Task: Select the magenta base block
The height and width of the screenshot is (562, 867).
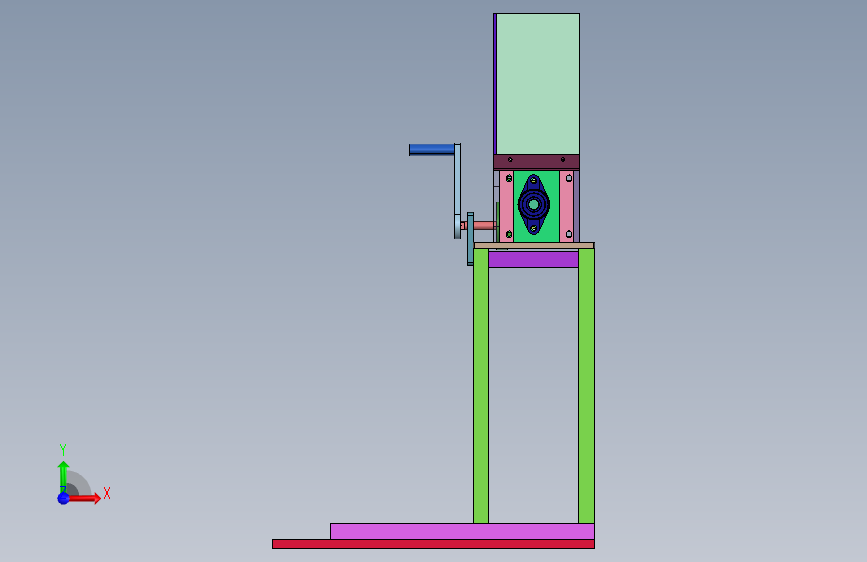Action: (x=462, y=532)
